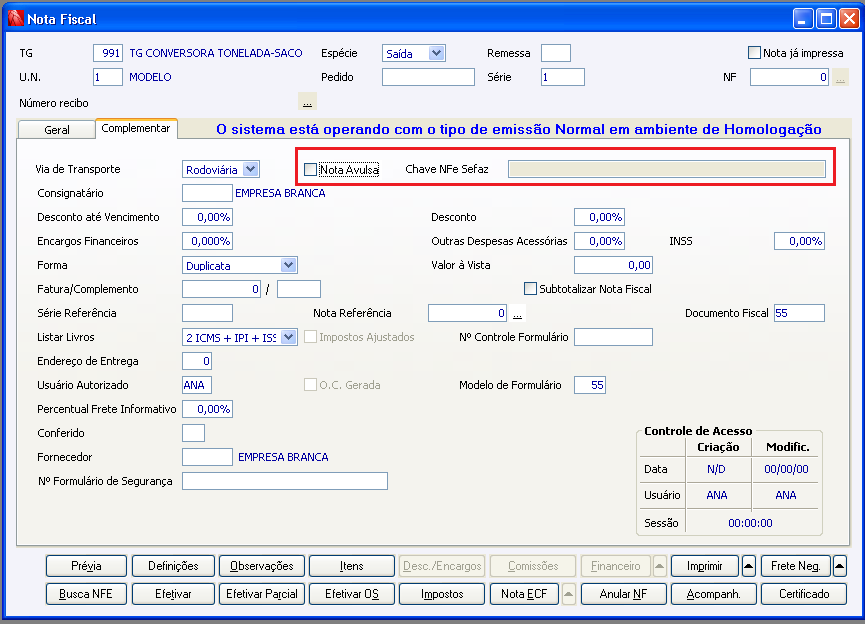Viewport: 865px width, 624px height.
Task: Click the Encargos Financeiros field
Action: tap(207, 241)
